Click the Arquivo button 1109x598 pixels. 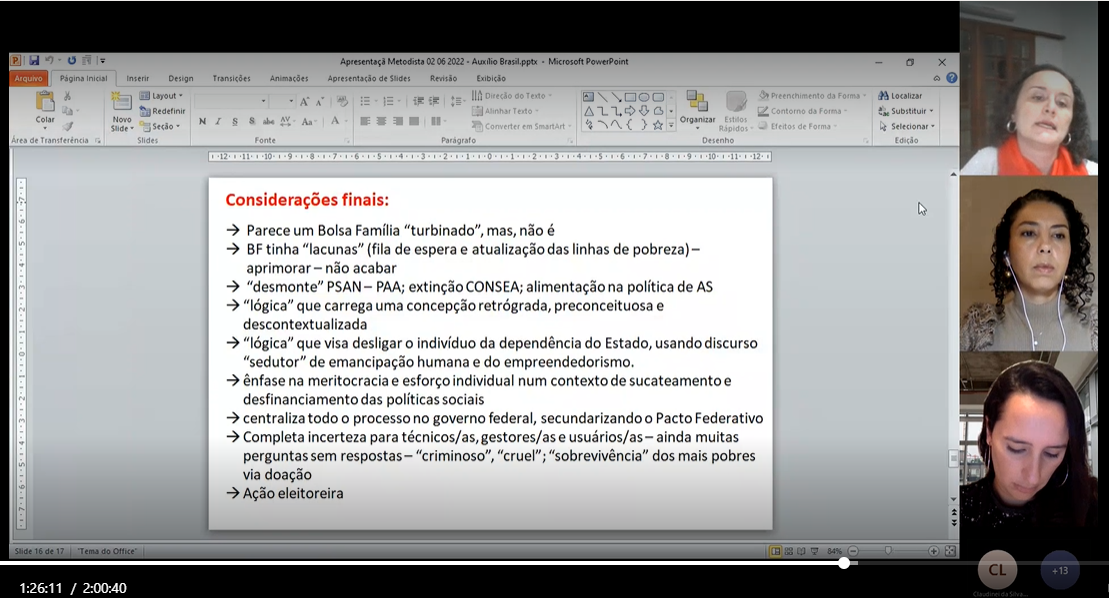coord(29,78)
